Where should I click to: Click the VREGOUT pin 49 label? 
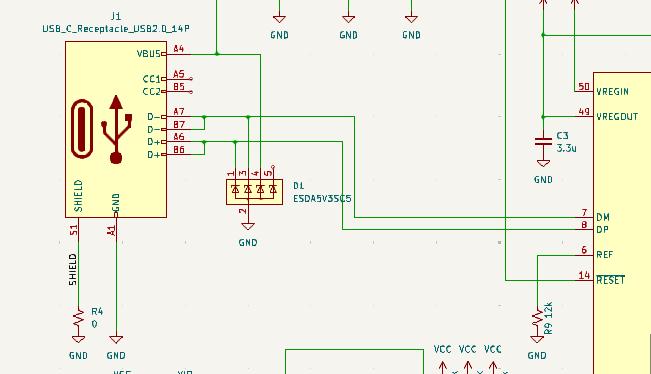coord(617,117)
